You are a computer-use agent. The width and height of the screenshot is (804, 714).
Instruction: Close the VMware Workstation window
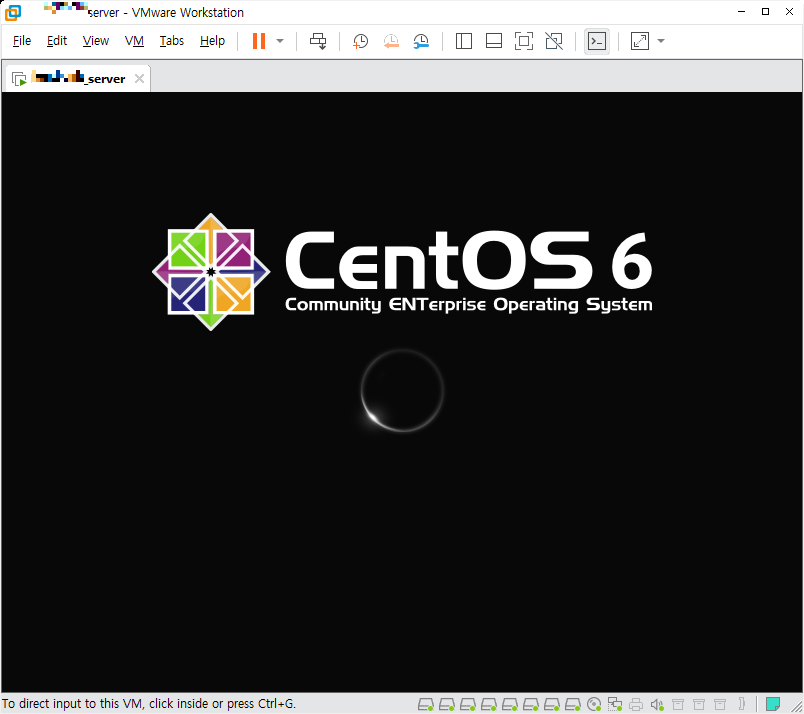pyautogui.click(x=790, y=12)
